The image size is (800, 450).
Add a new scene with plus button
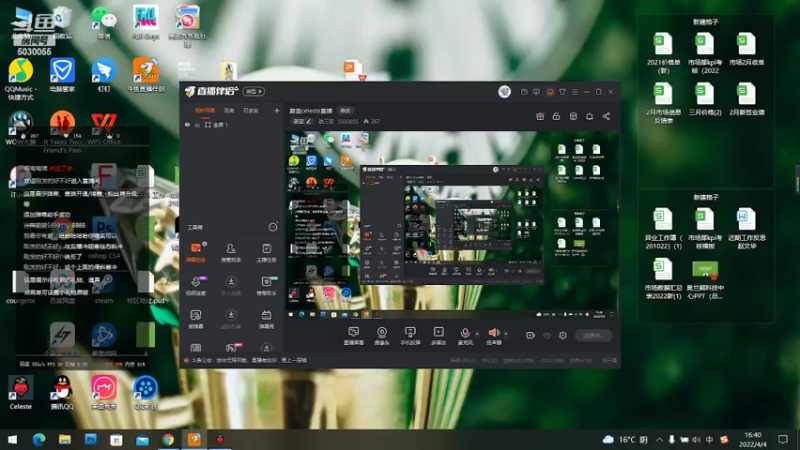(x=277, y=110)
